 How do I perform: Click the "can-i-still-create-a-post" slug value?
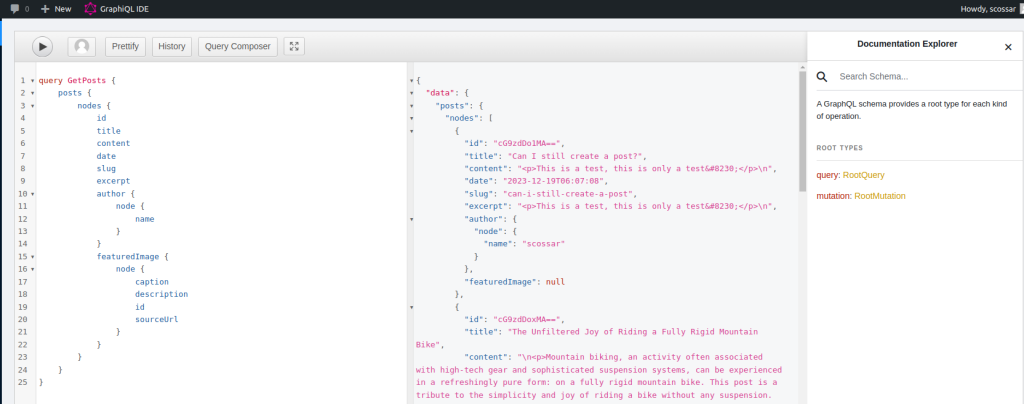(569, 194)
